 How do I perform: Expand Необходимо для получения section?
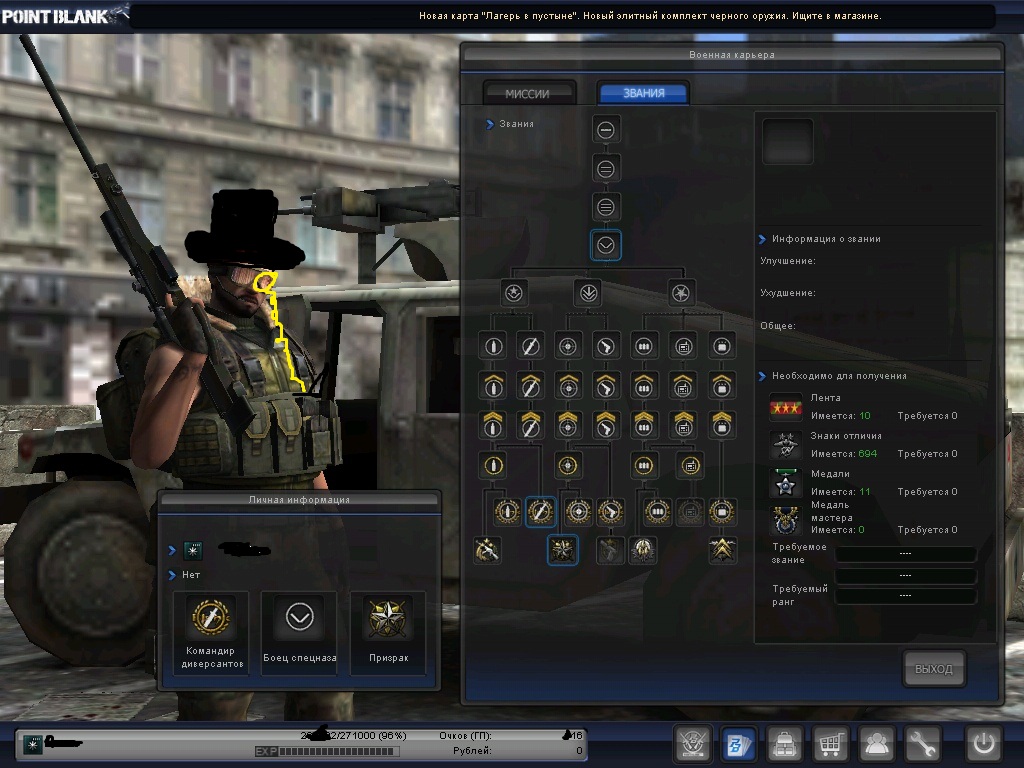coord(762,376)
